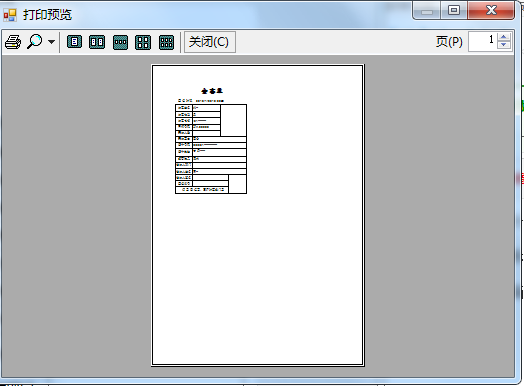Decrease page number with down arrow
The width and height of the screenshot is (524, 386).
point(504,45)
